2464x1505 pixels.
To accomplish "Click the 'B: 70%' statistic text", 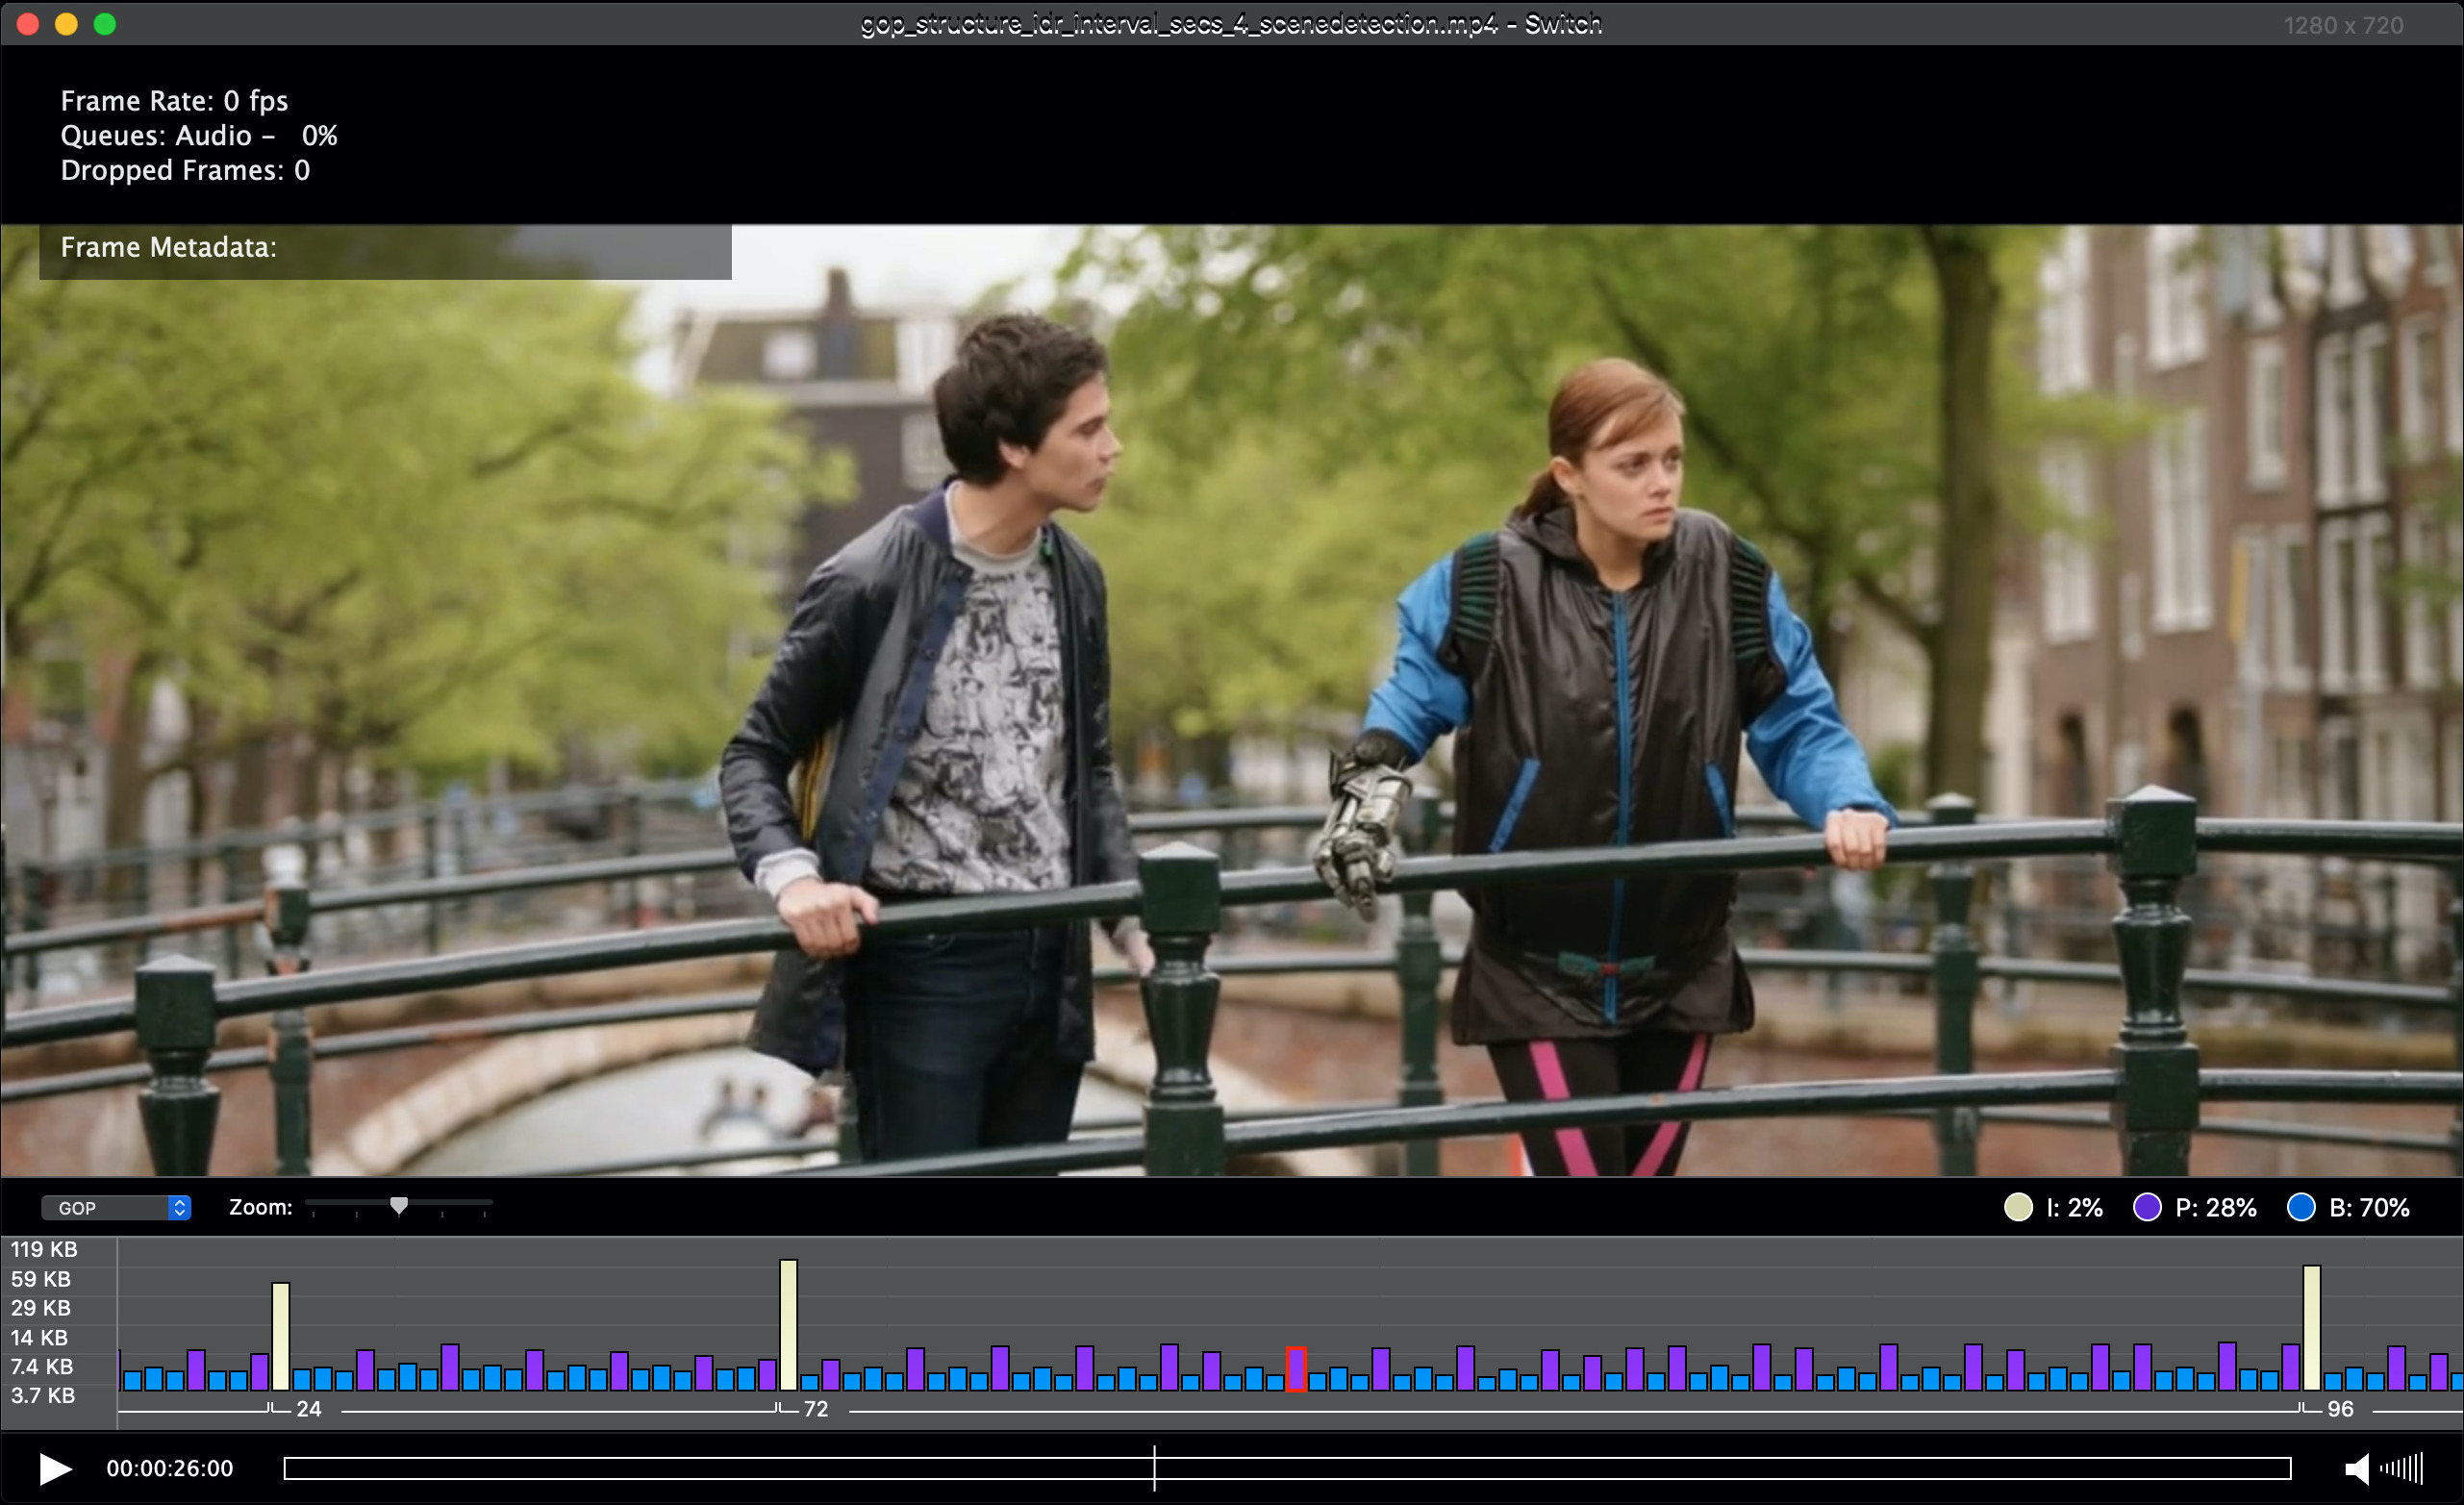I will (x=2370, y=1208).
